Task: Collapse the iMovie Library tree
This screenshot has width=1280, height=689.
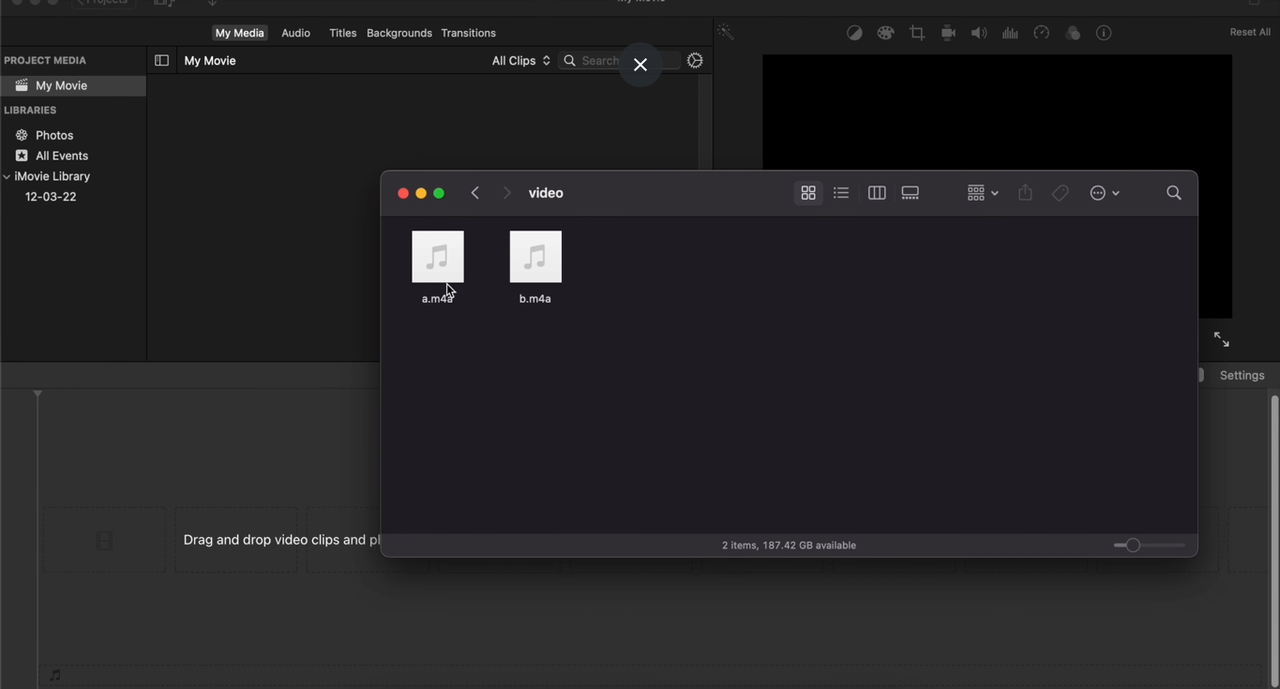Action: click(7, 176)
